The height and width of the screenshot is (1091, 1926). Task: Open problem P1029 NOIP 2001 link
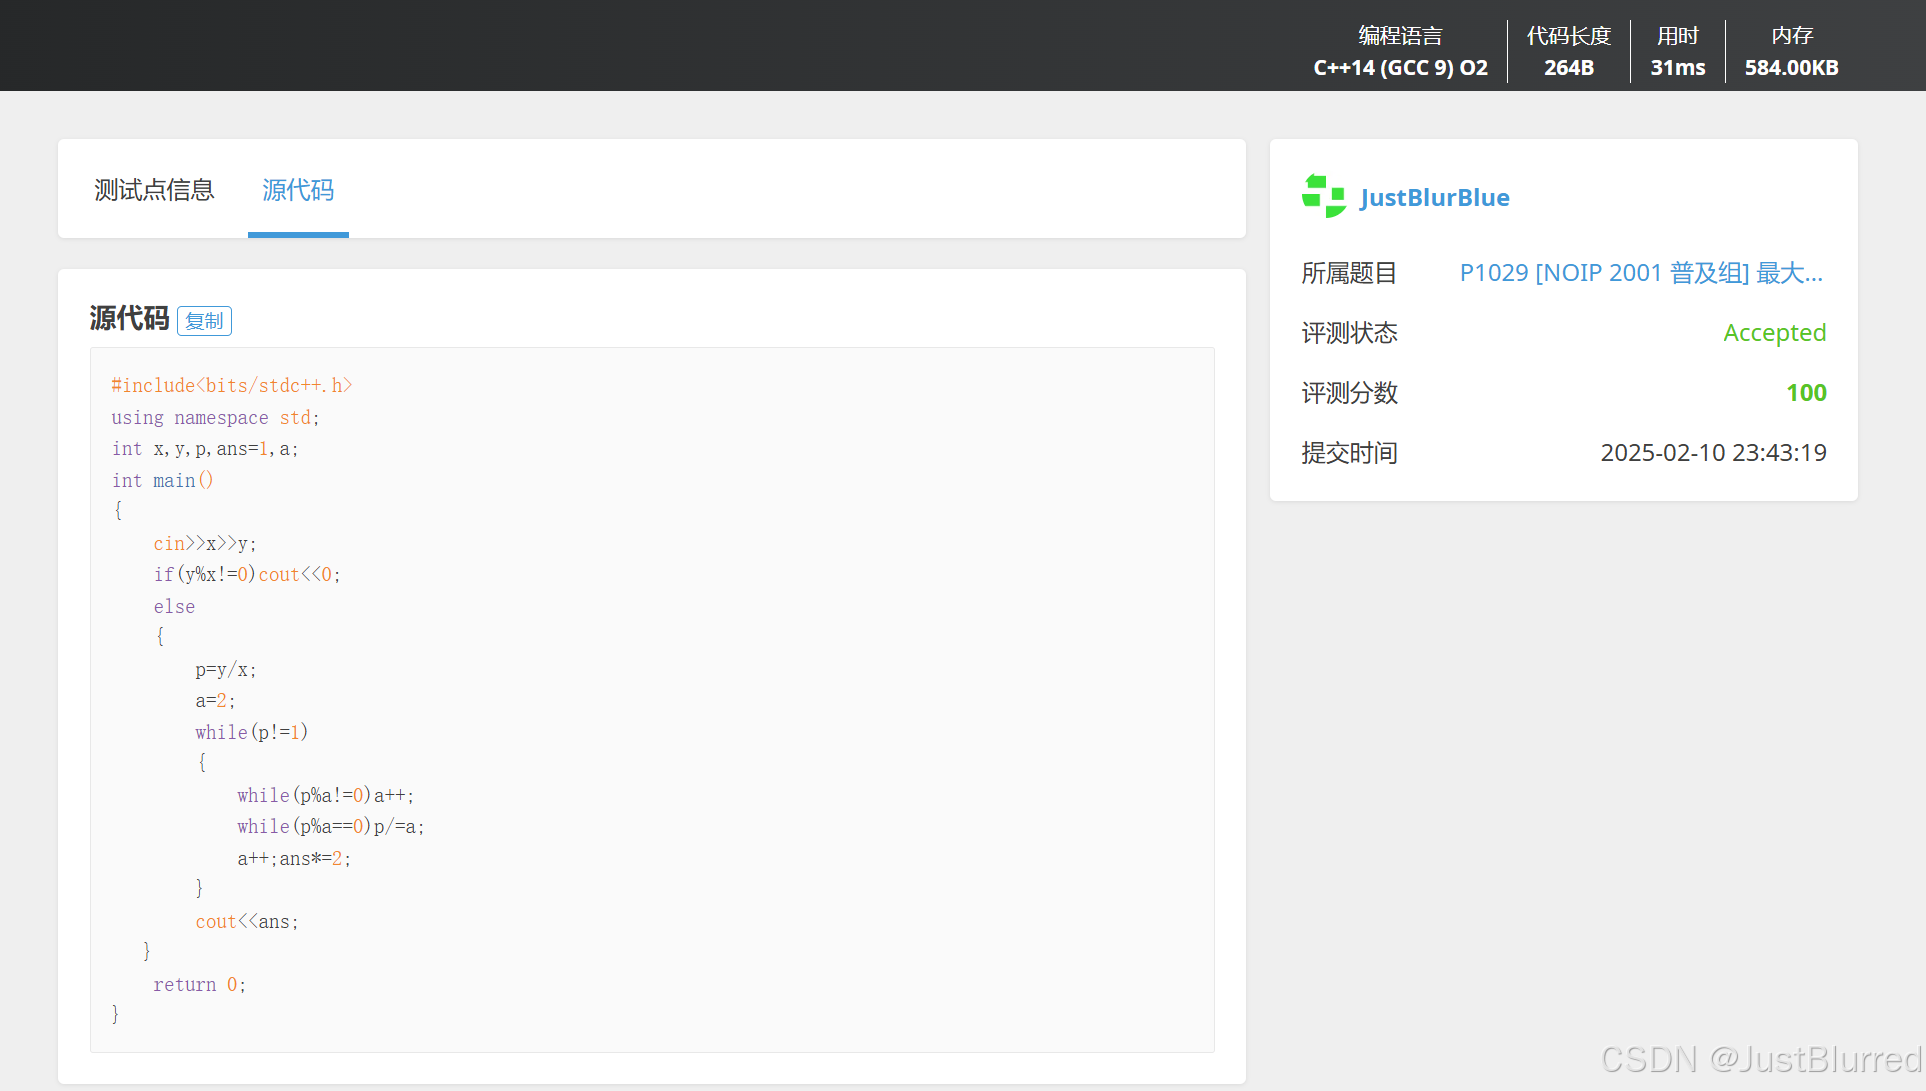click(x=1640, y=273)
